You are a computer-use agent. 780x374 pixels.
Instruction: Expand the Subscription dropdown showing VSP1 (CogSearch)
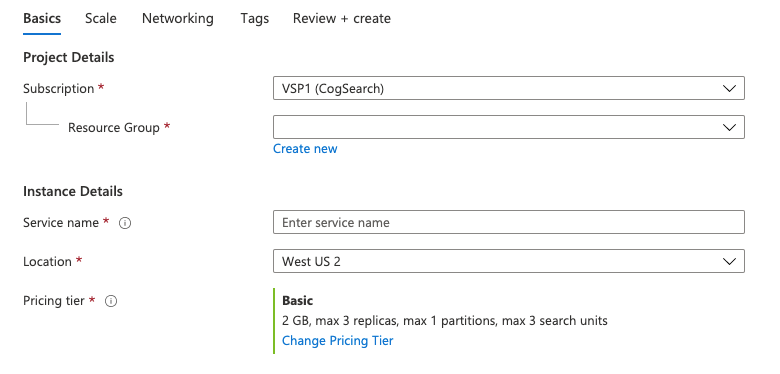(509, 88)
